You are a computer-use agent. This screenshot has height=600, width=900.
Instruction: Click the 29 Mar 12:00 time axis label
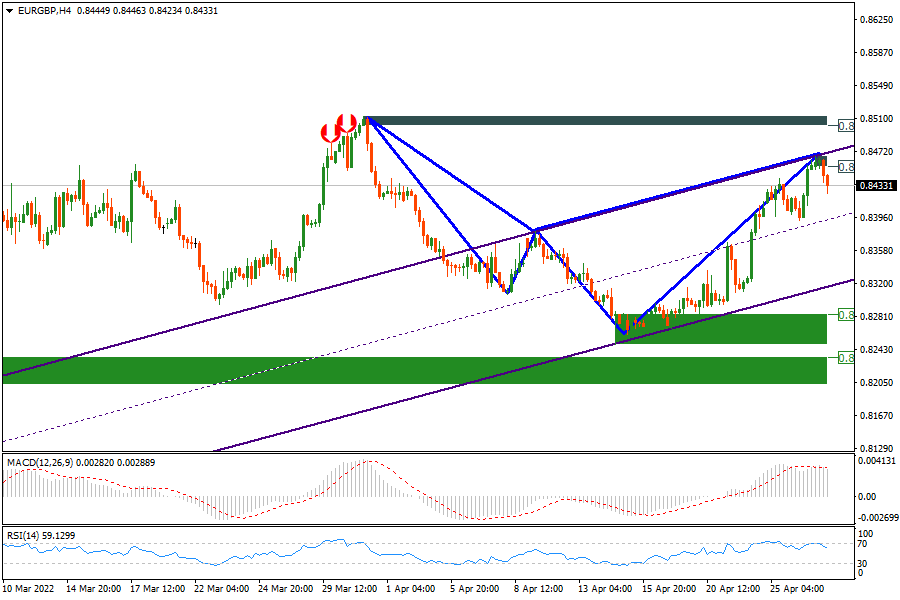pyautogui.click(x=352, y=589)
